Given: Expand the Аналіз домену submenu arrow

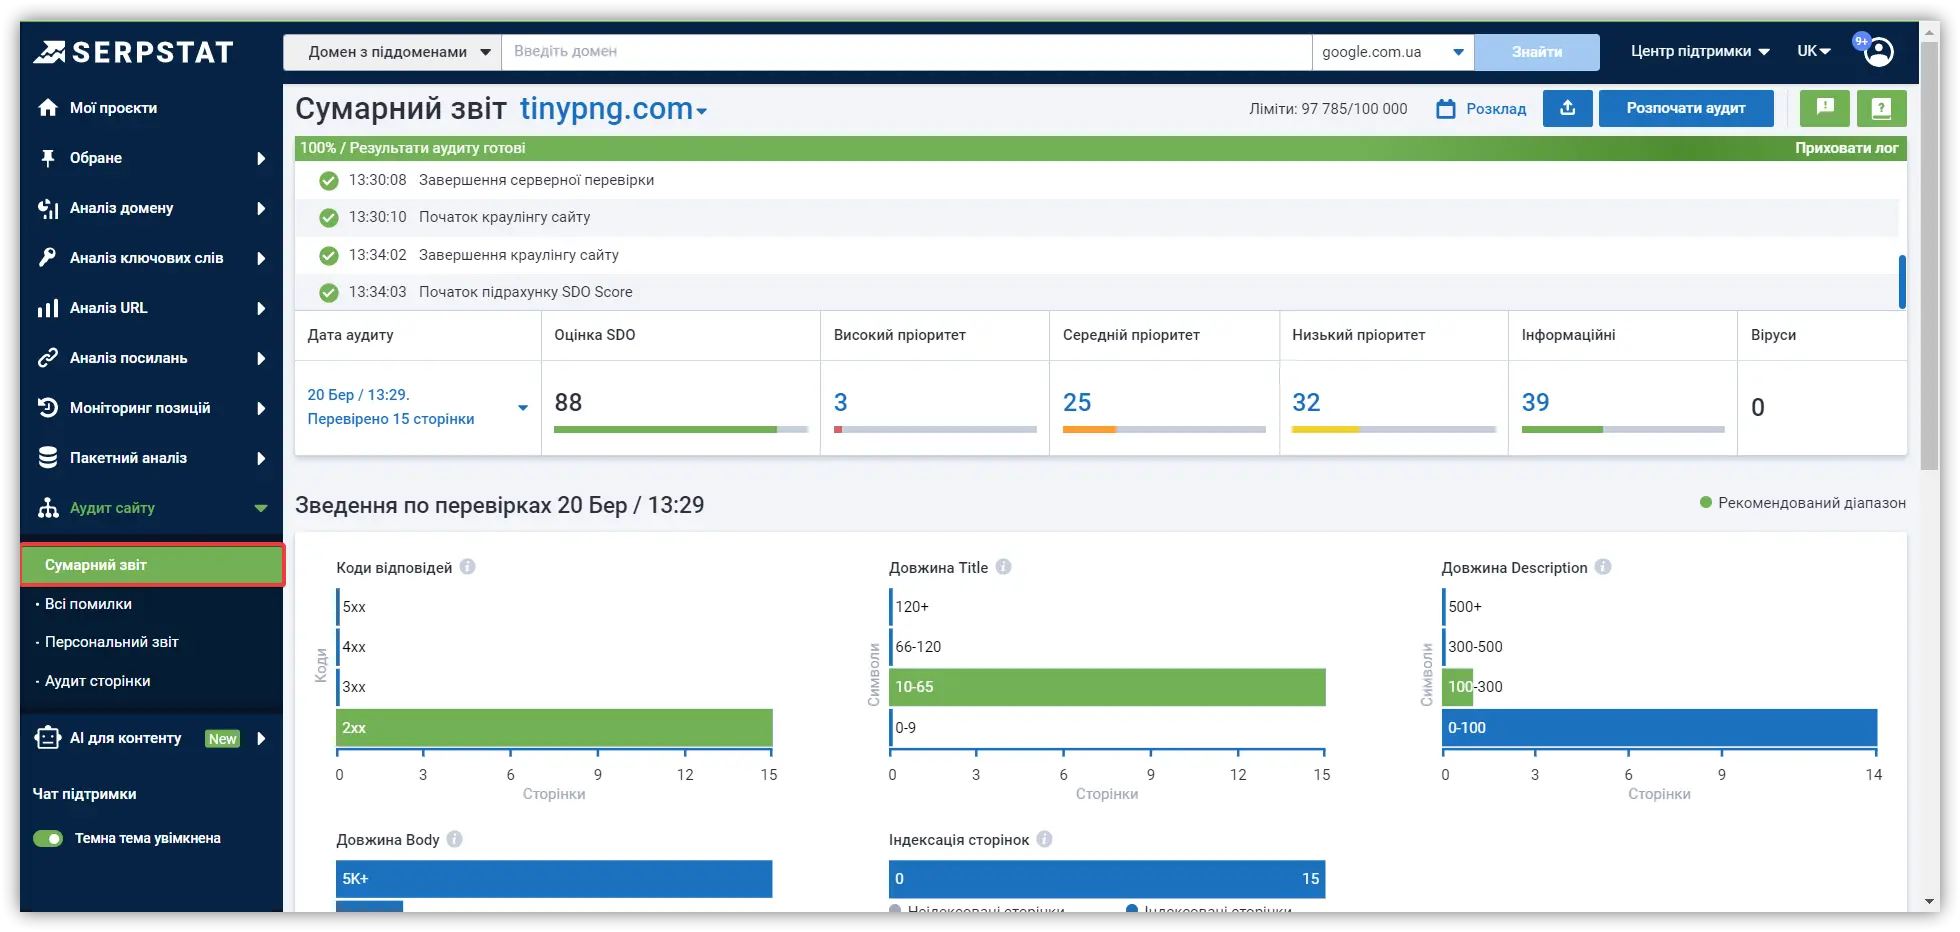Looking at the screenshot, I should [x=261, y=208].
